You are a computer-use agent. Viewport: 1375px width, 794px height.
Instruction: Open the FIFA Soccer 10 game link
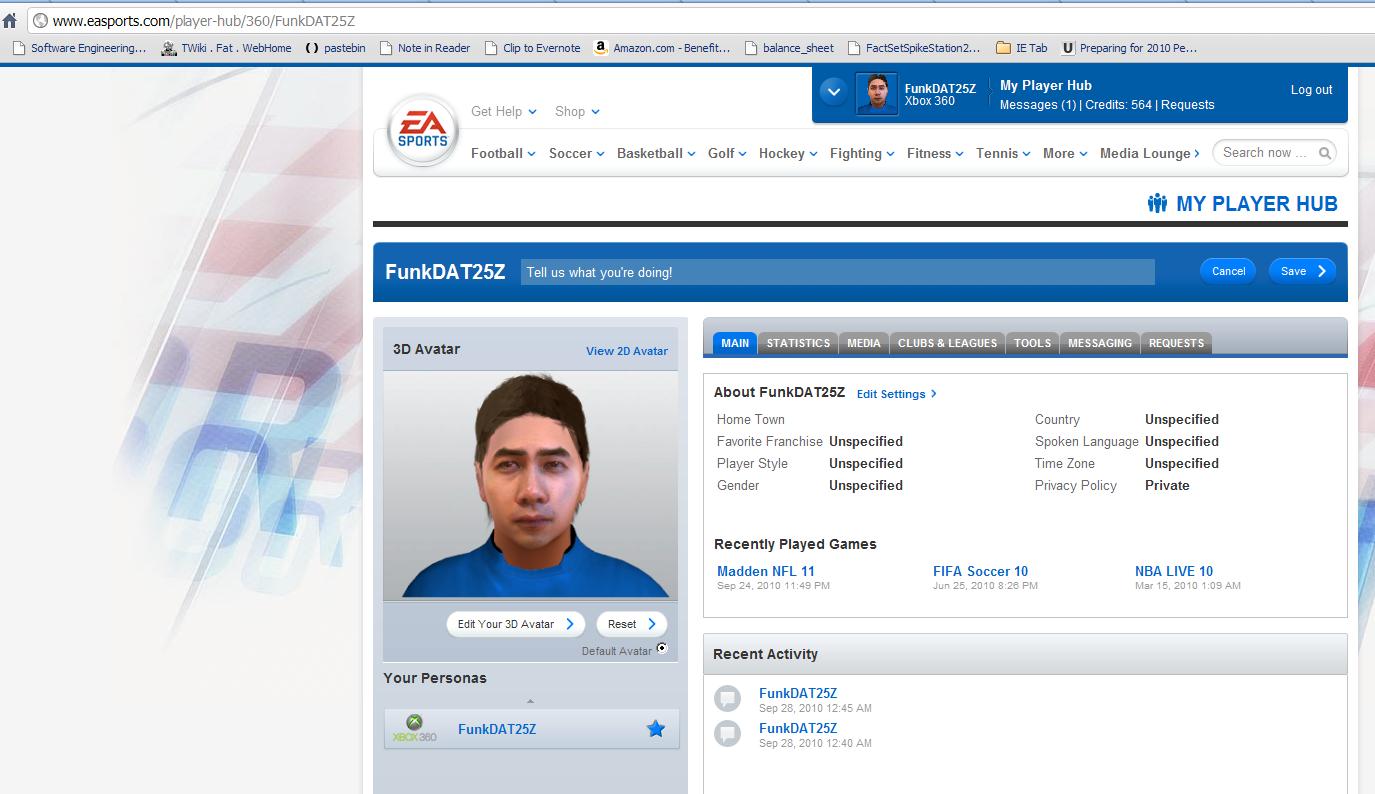tap(980, 571)
